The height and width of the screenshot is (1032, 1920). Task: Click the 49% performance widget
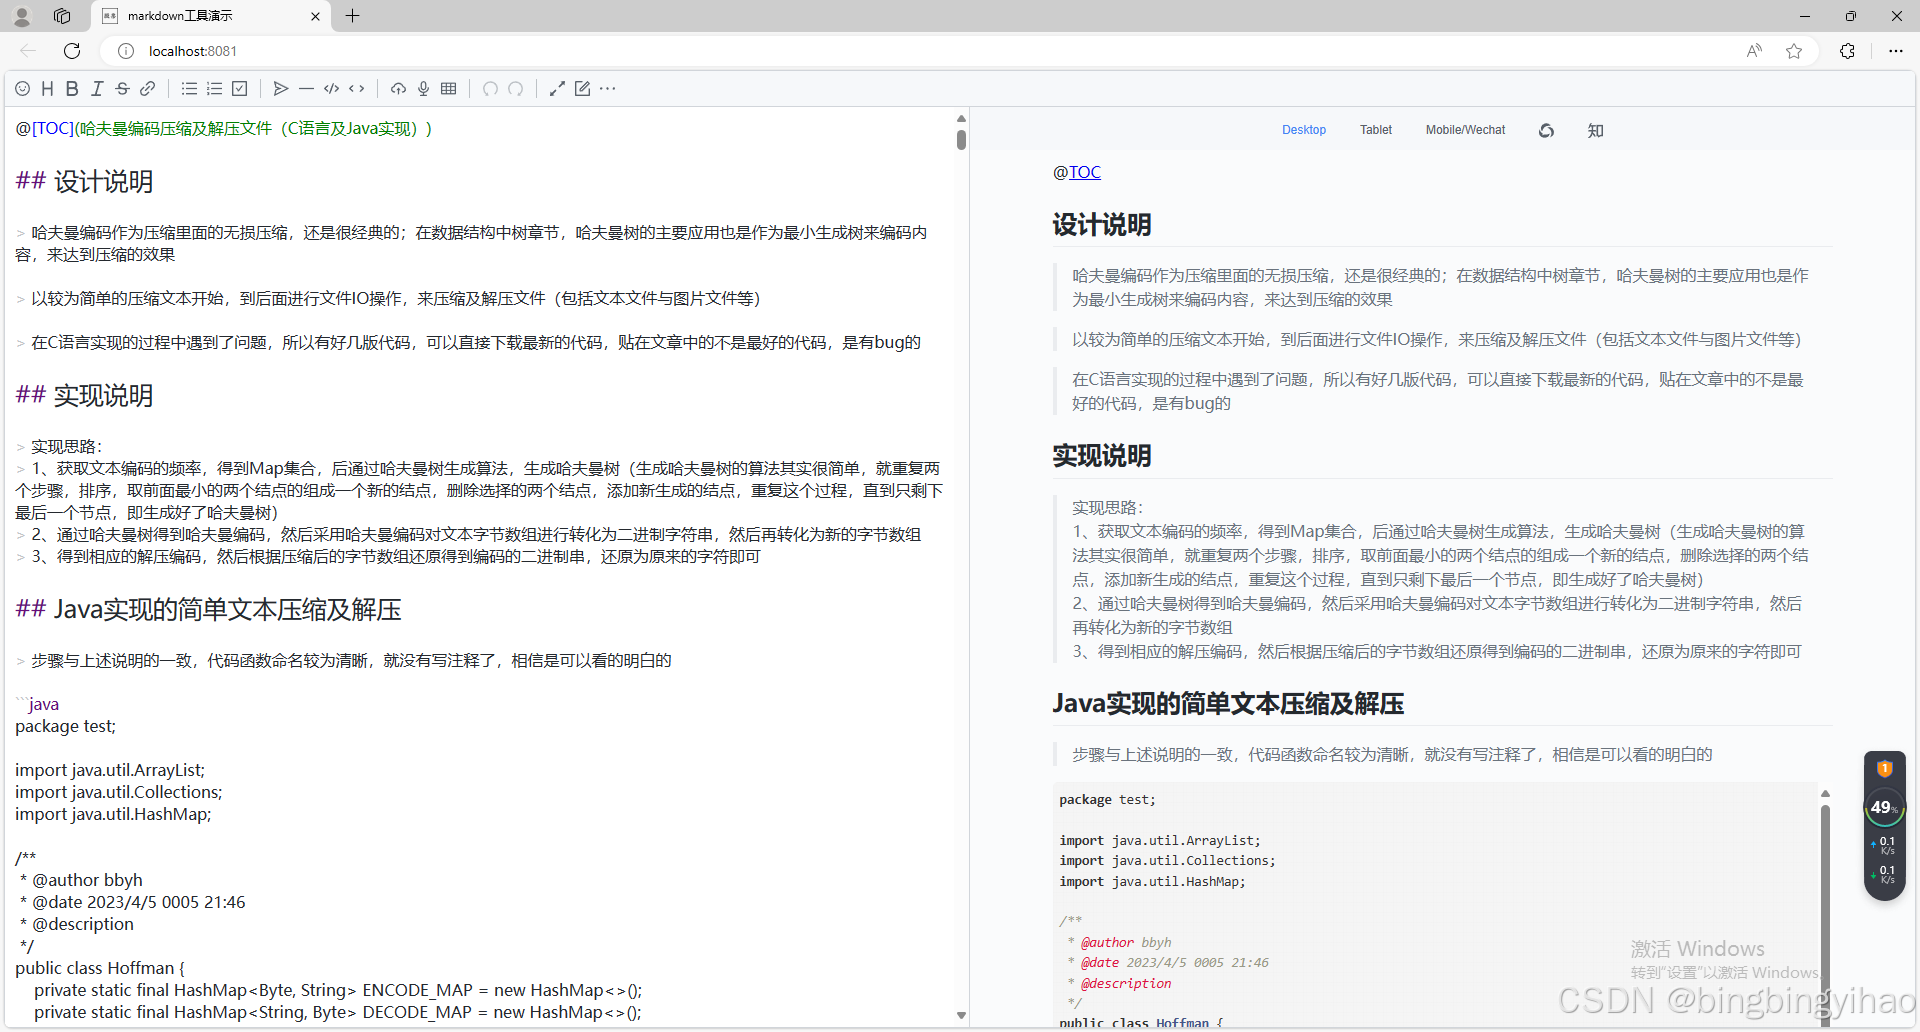click(1884, 808)
